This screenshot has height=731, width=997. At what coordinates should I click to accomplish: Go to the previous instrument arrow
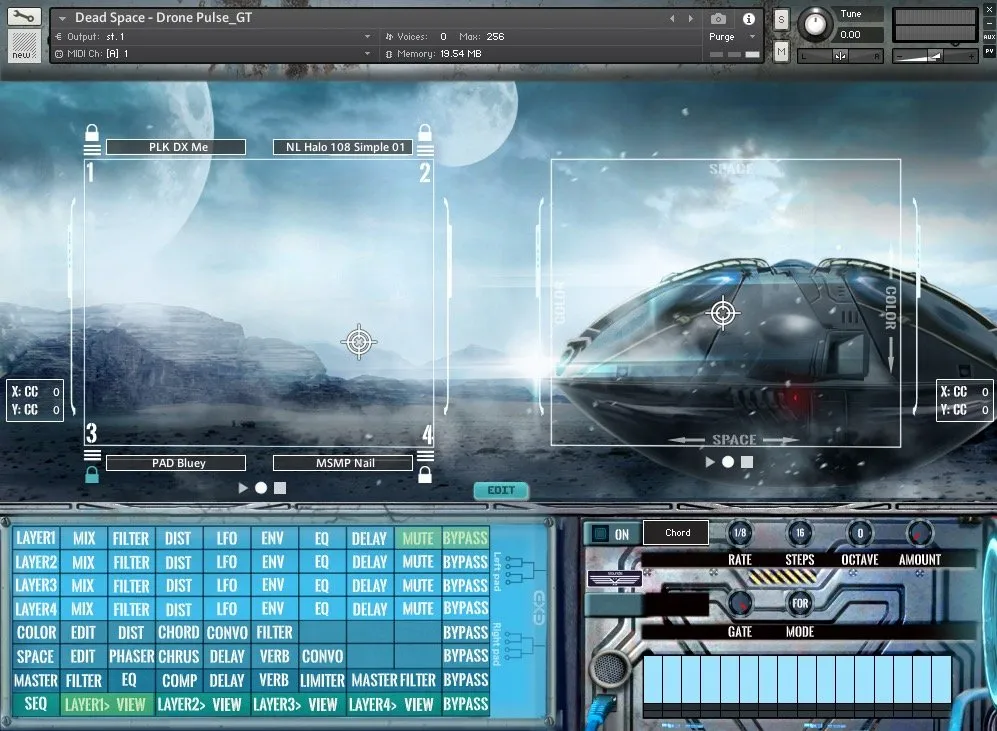[672, 19]
